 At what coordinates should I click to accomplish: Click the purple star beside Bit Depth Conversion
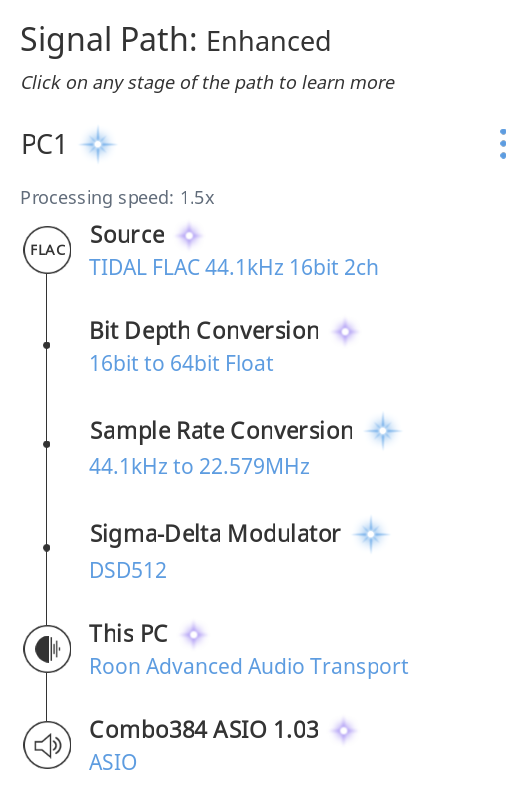click(345, 331)
